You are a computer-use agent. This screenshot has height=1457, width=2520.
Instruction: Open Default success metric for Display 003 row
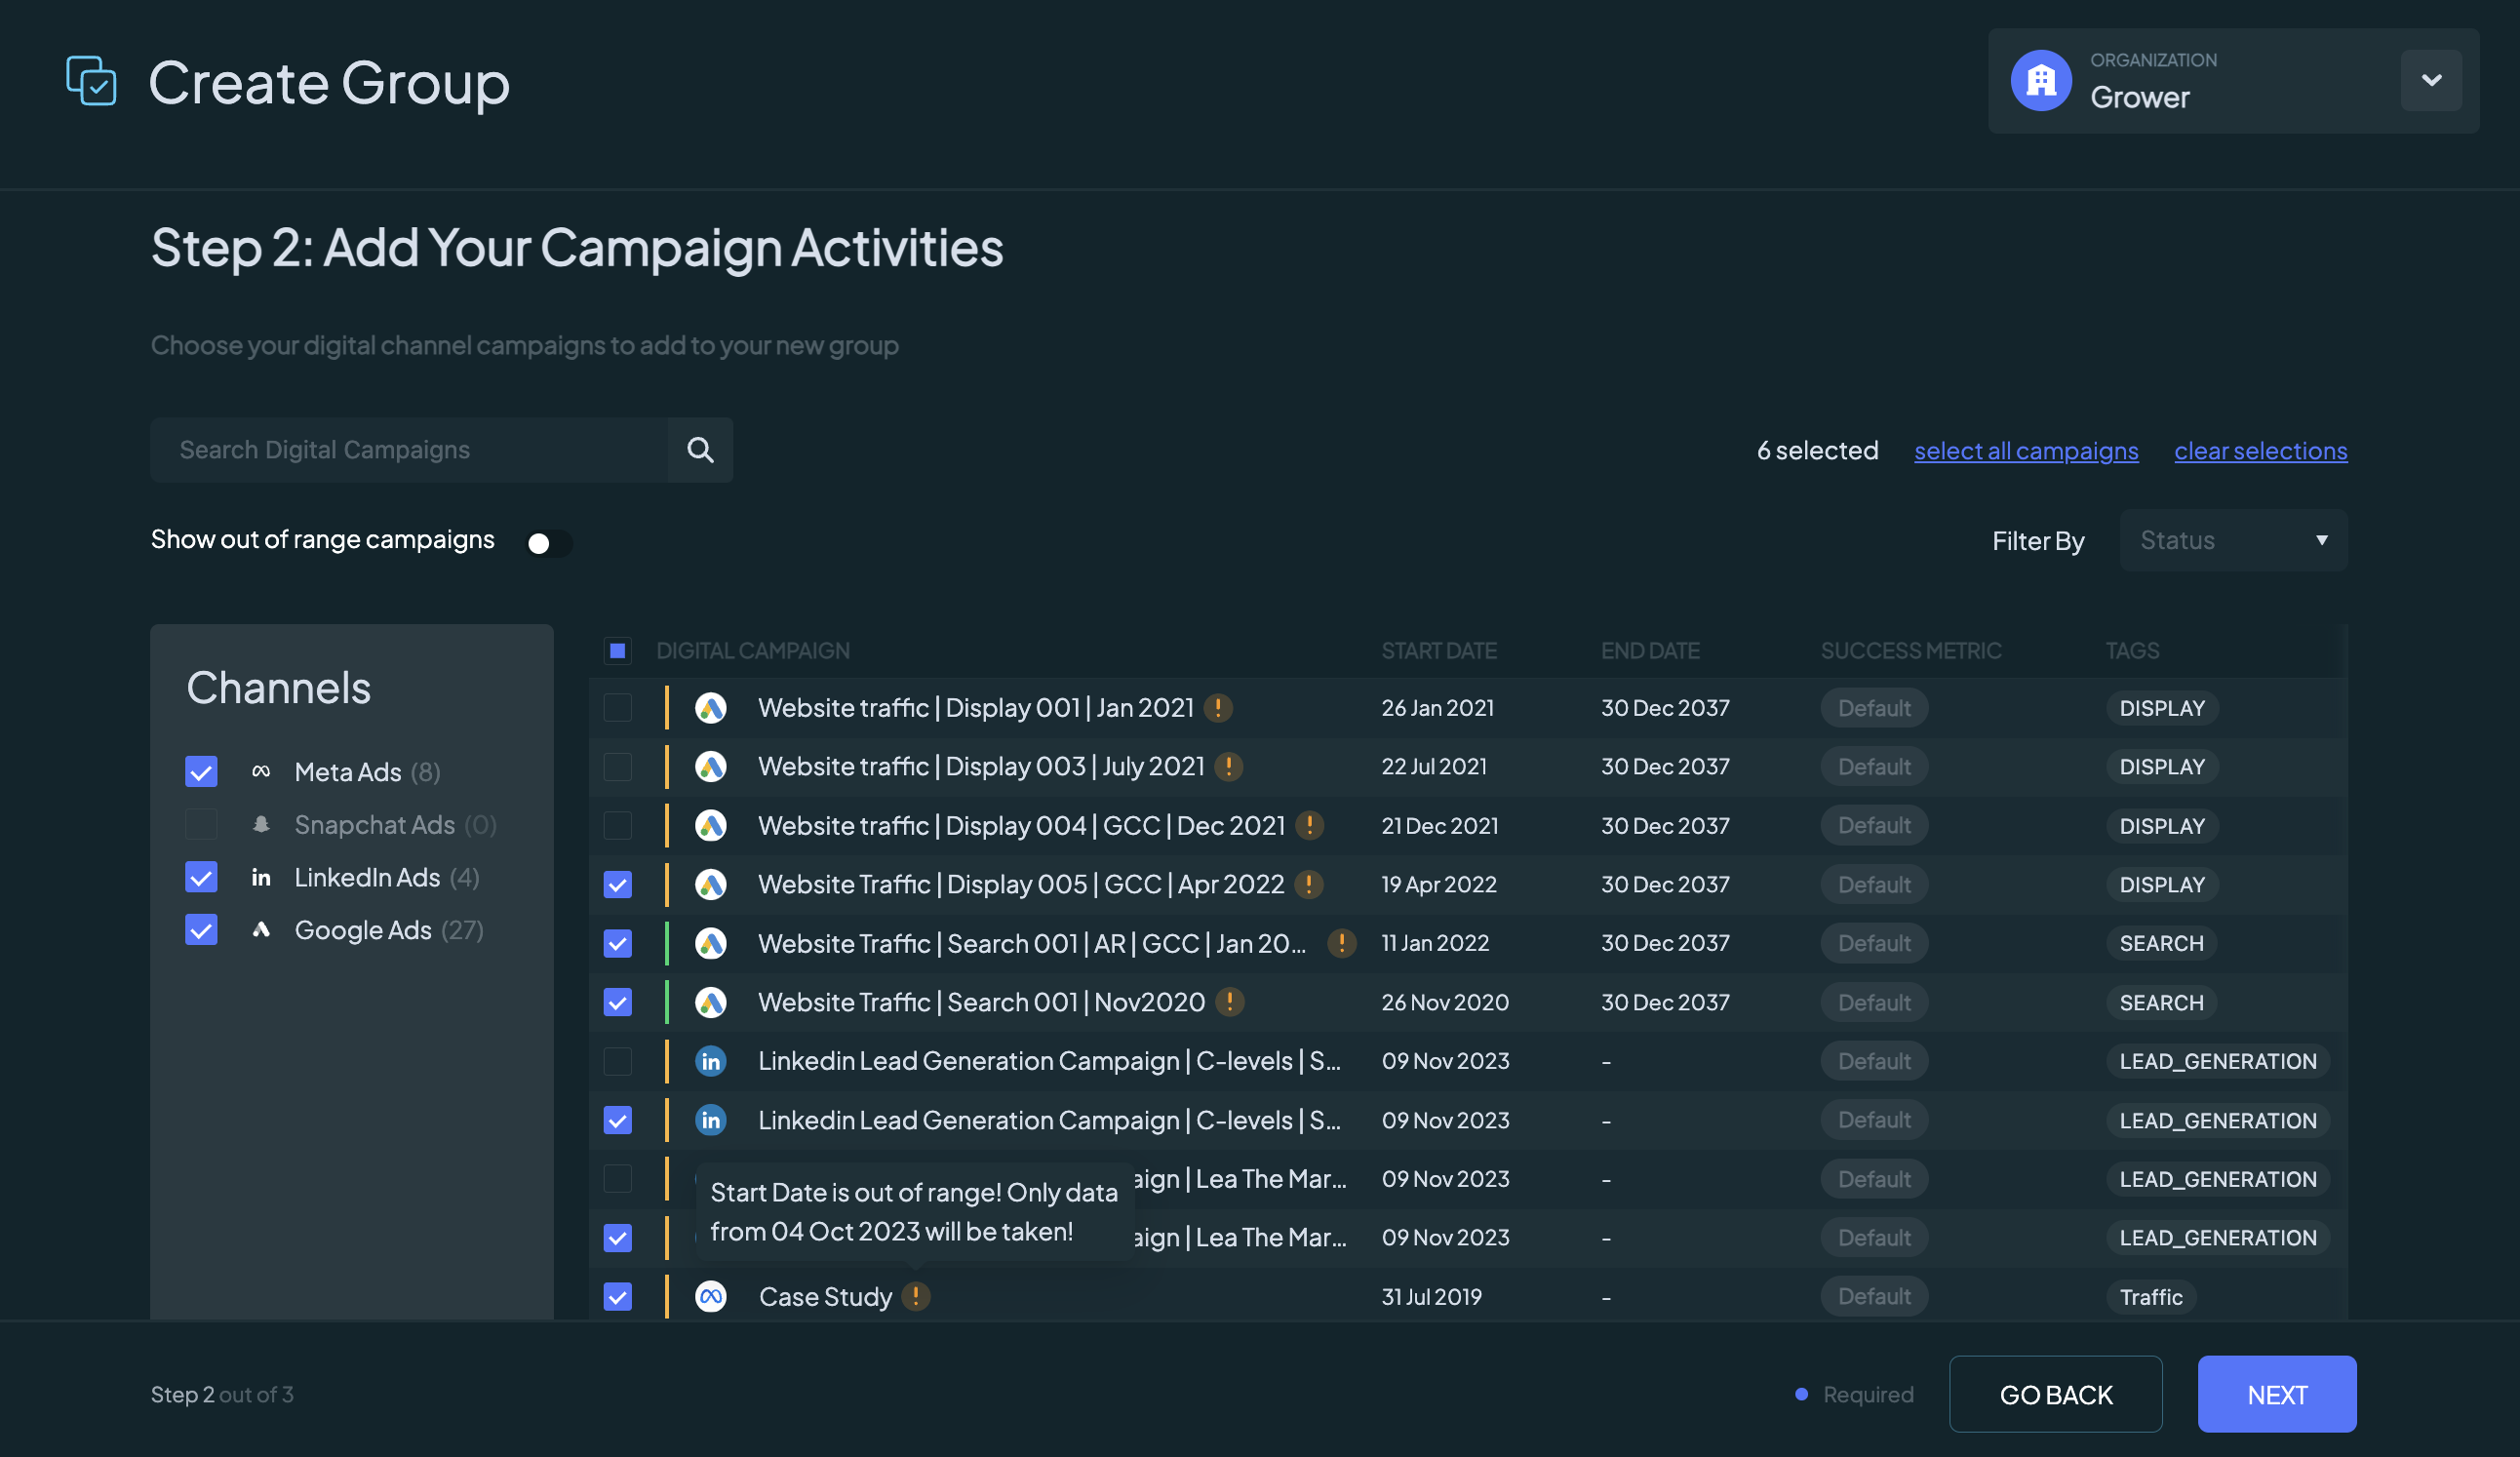(x=1873, y=767)
